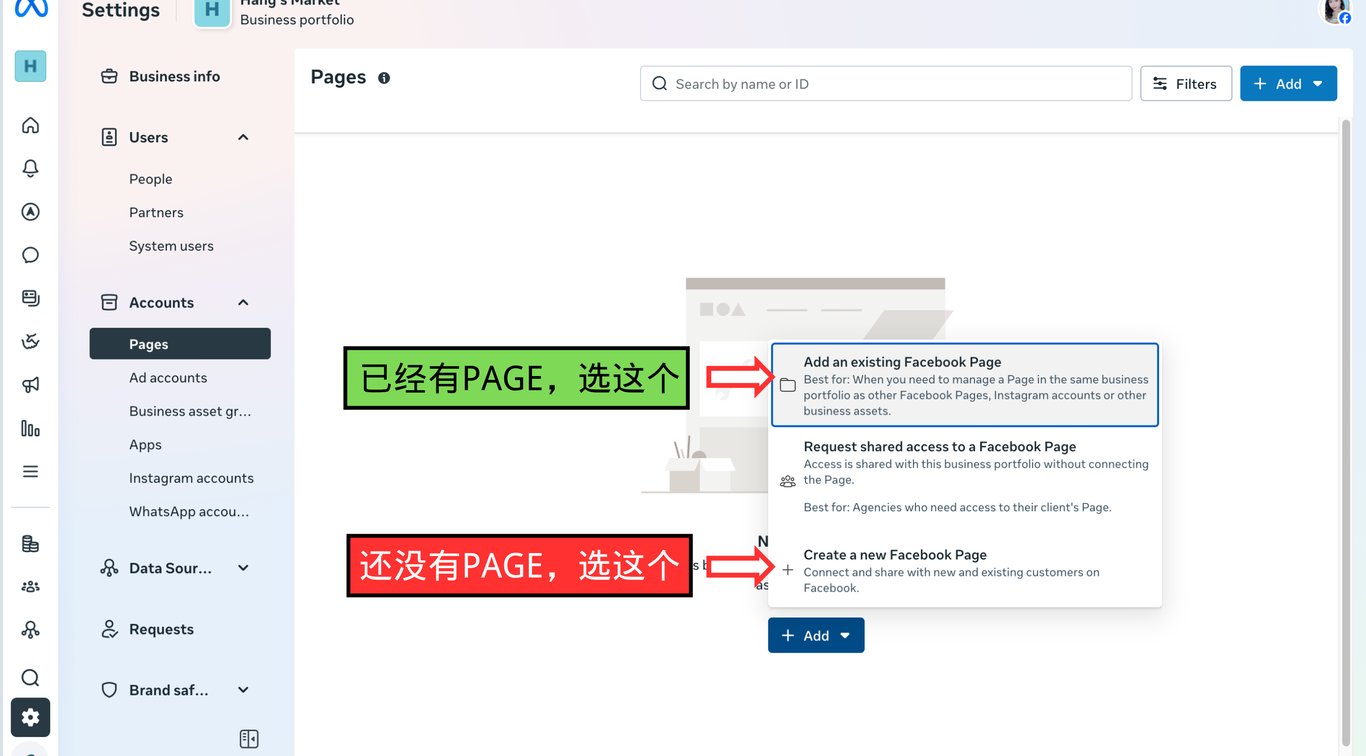
Task: Click the Accounts section heading
Action: (x=161, y=302)
